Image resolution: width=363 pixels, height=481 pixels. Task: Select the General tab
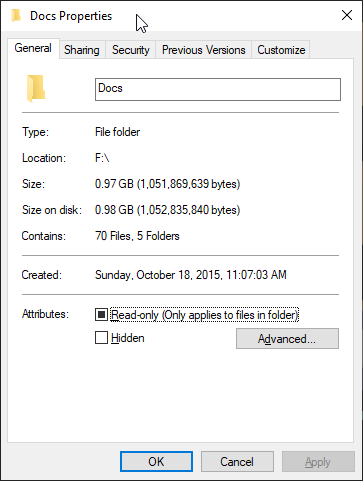point(33,48)
